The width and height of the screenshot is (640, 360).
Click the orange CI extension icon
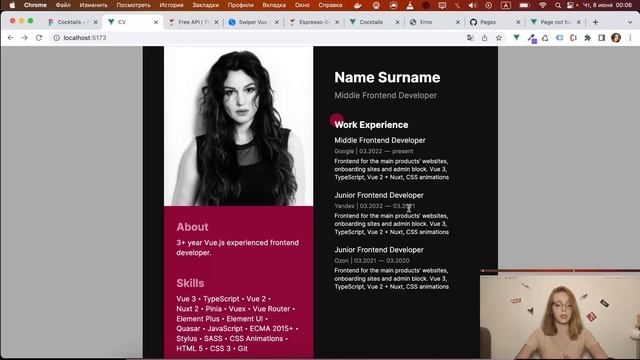[573, 38]
